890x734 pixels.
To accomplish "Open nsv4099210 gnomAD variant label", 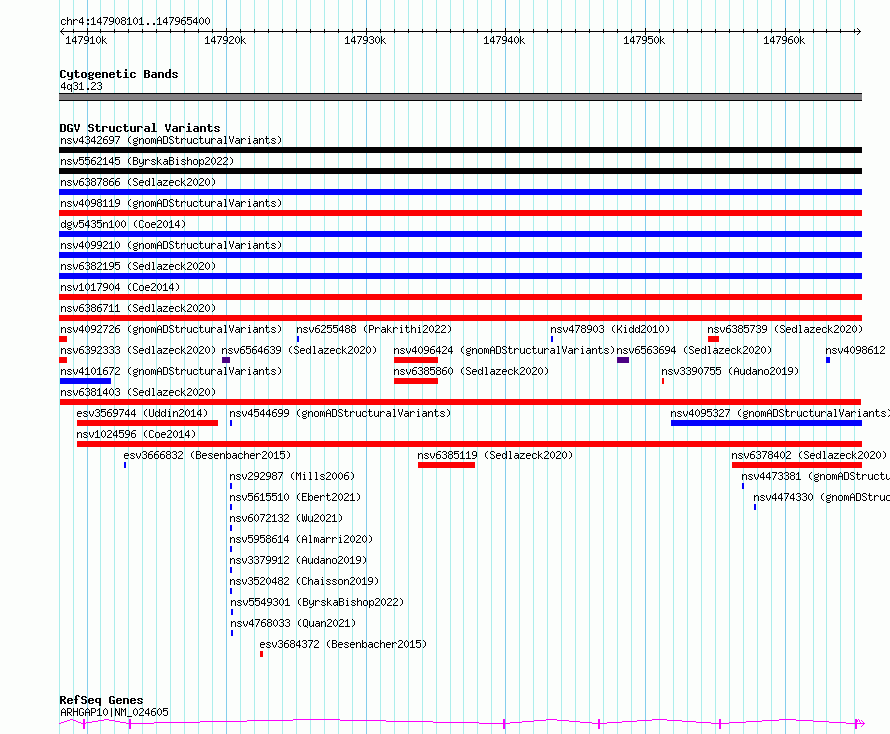I will 171,245.
